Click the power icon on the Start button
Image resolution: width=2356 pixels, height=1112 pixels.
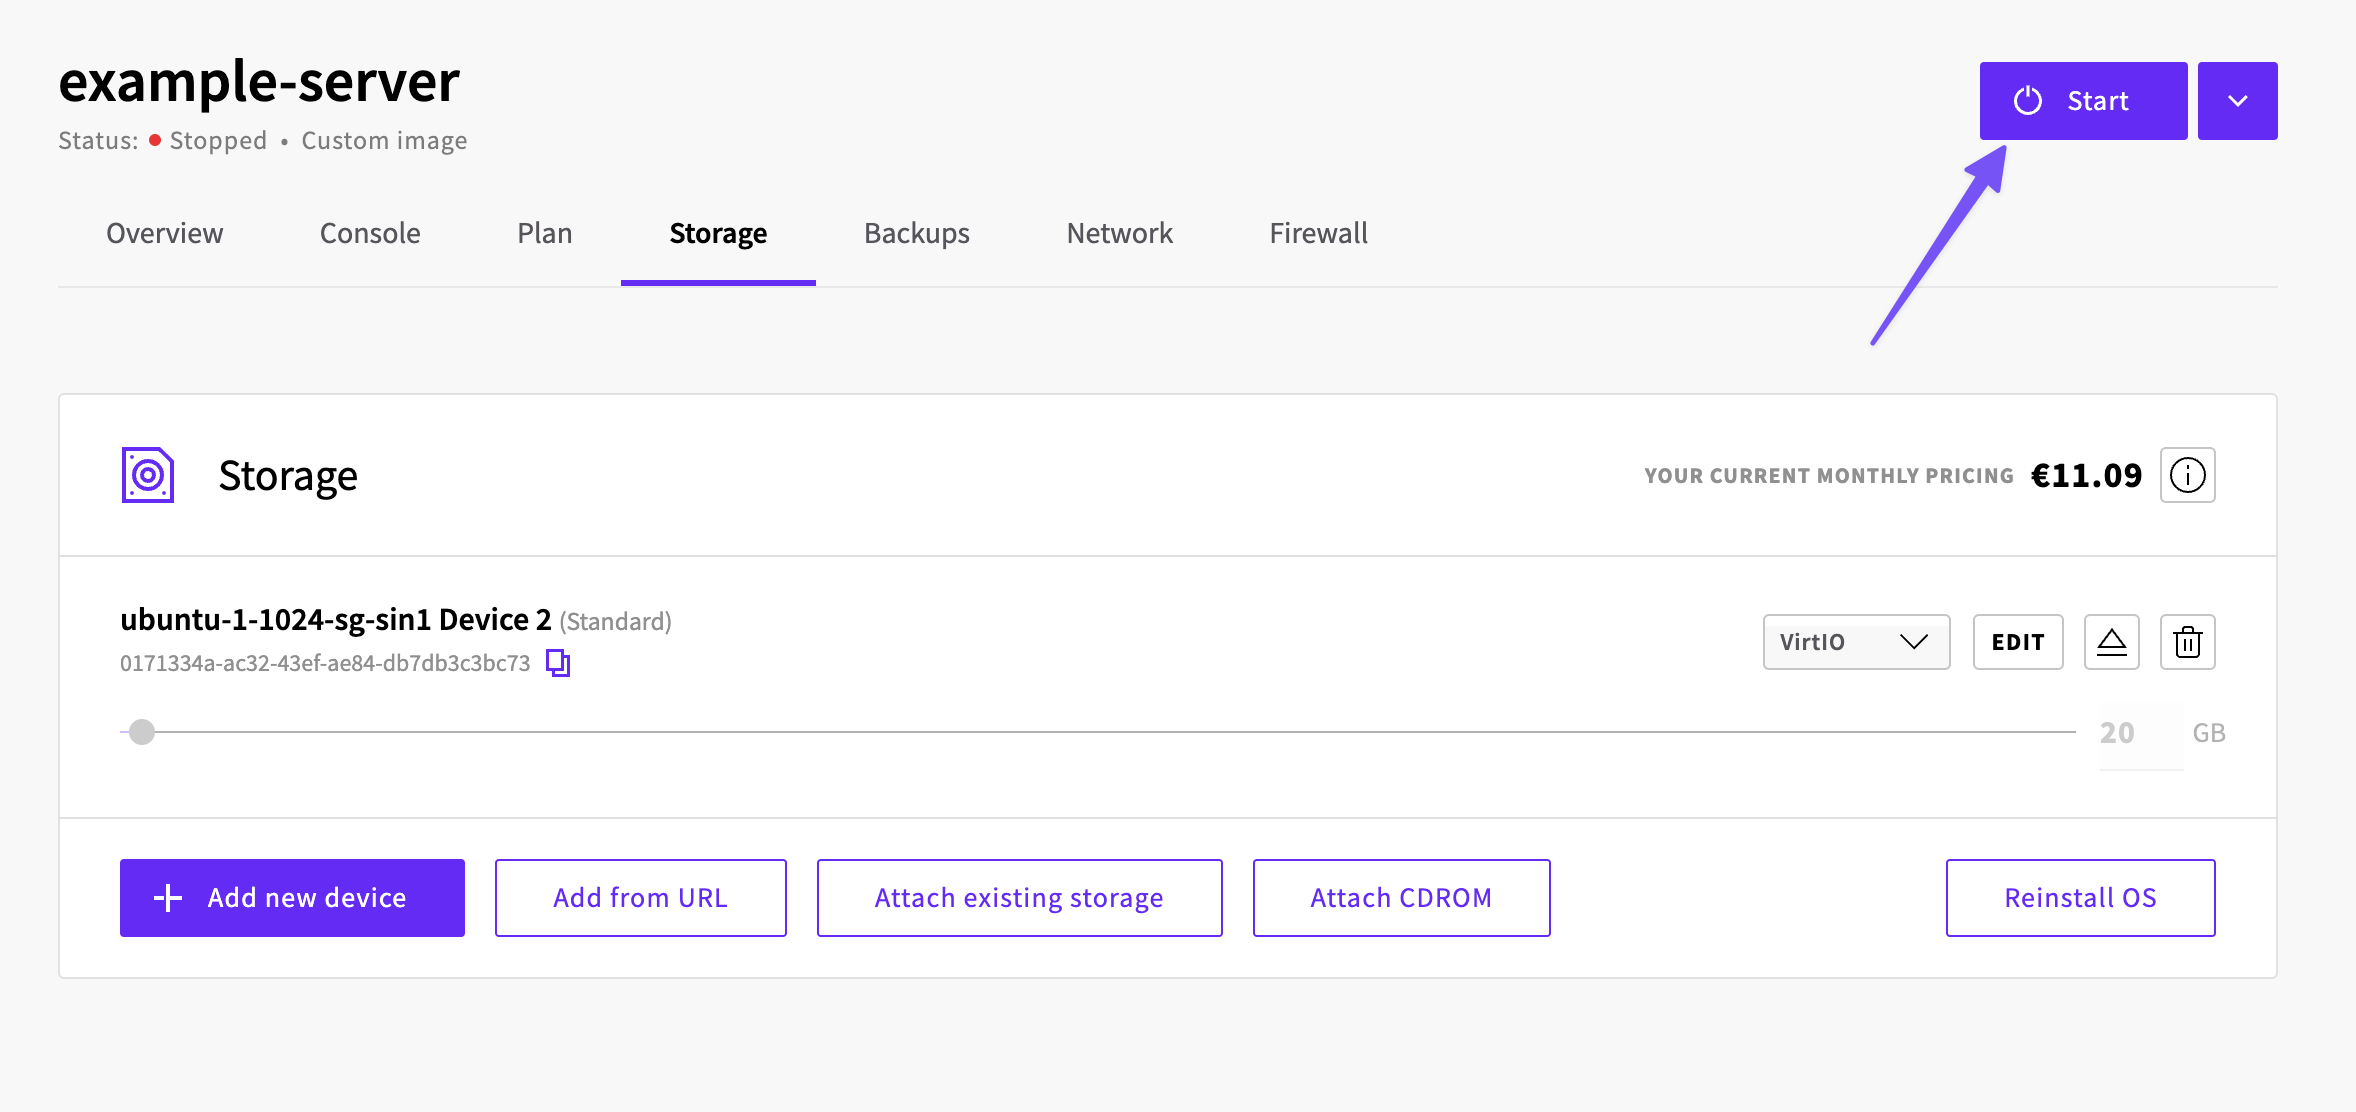pos(2028,101)
